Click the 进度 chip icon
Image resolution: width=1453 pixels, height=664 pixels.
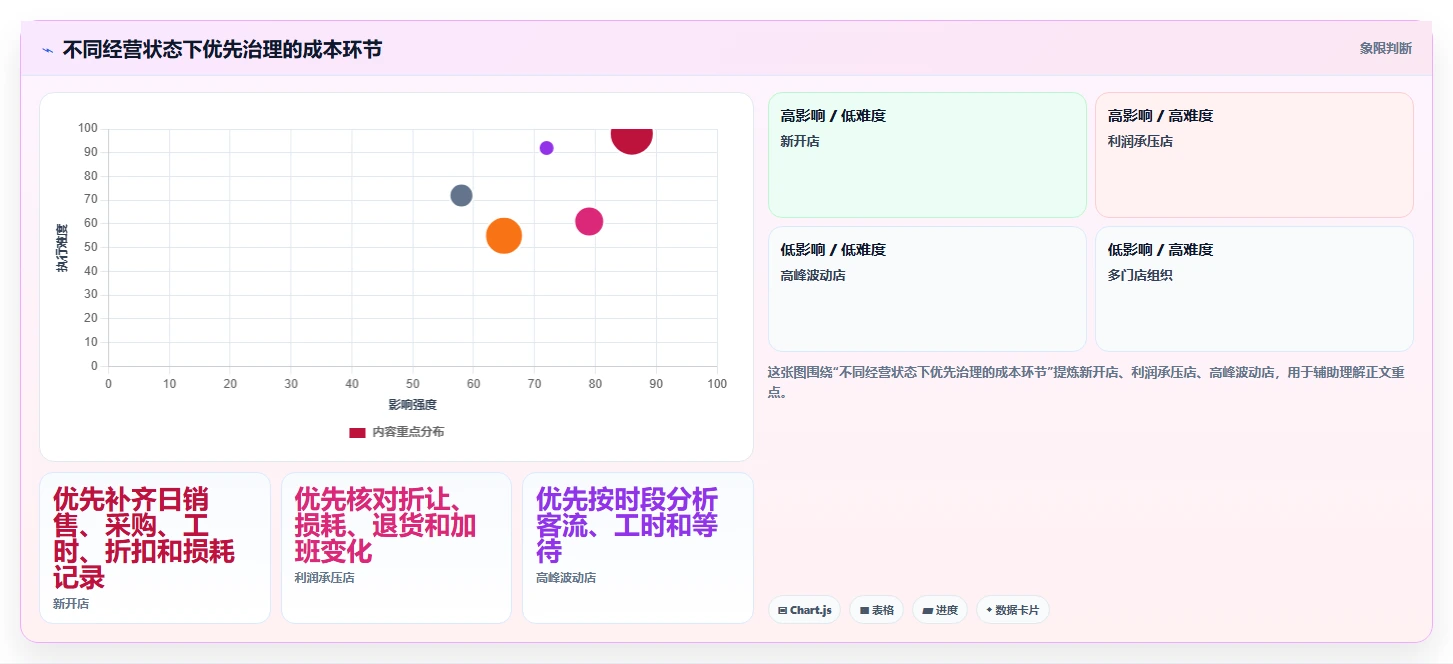pyautogui.click(x=927, y=610)
